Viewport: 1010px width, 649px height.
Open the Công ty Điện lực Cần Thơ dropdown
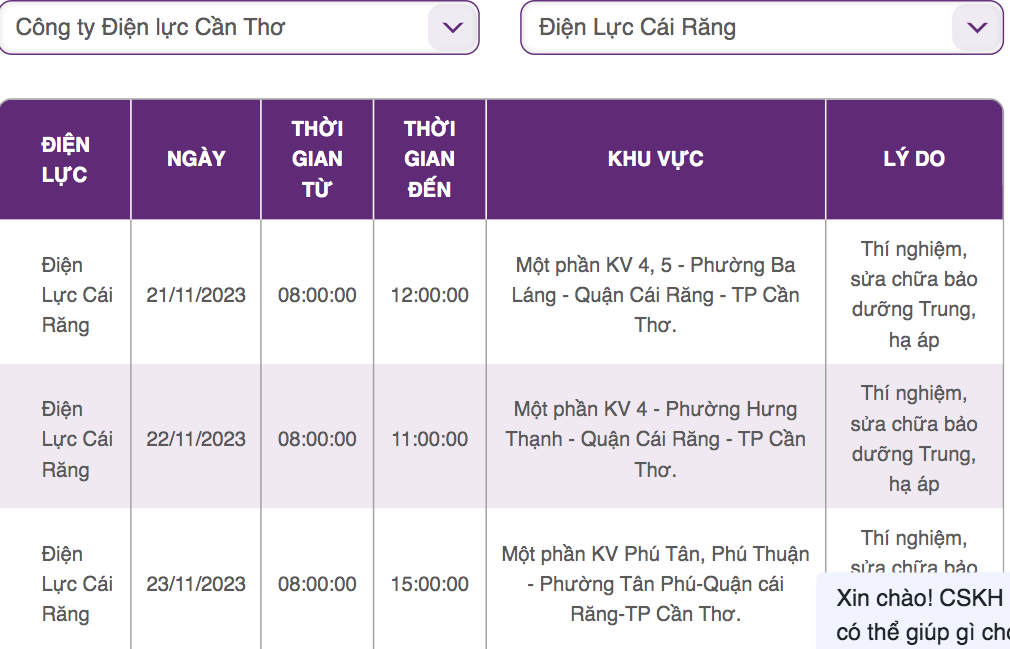pos(239,28)
